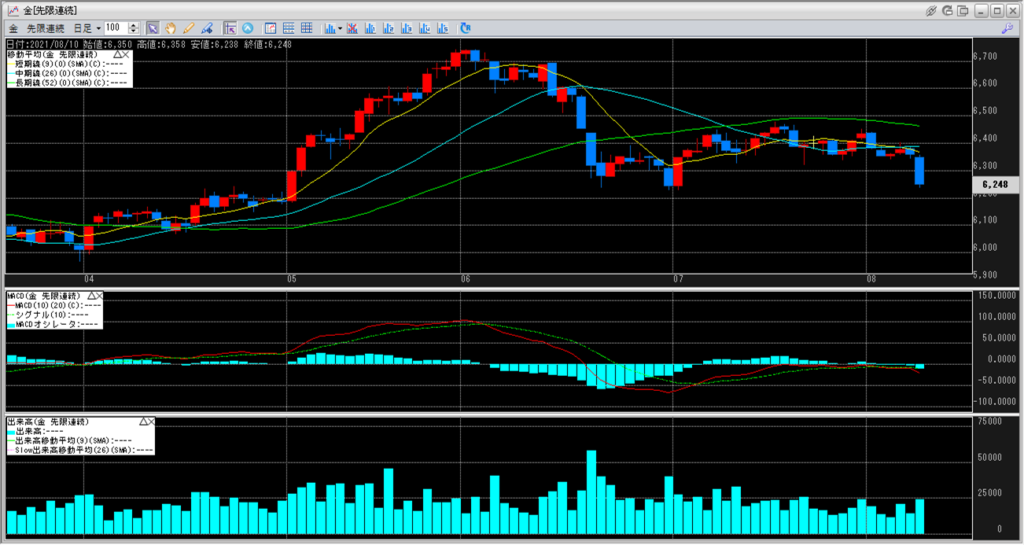Activate the hand pan tool

170,28
